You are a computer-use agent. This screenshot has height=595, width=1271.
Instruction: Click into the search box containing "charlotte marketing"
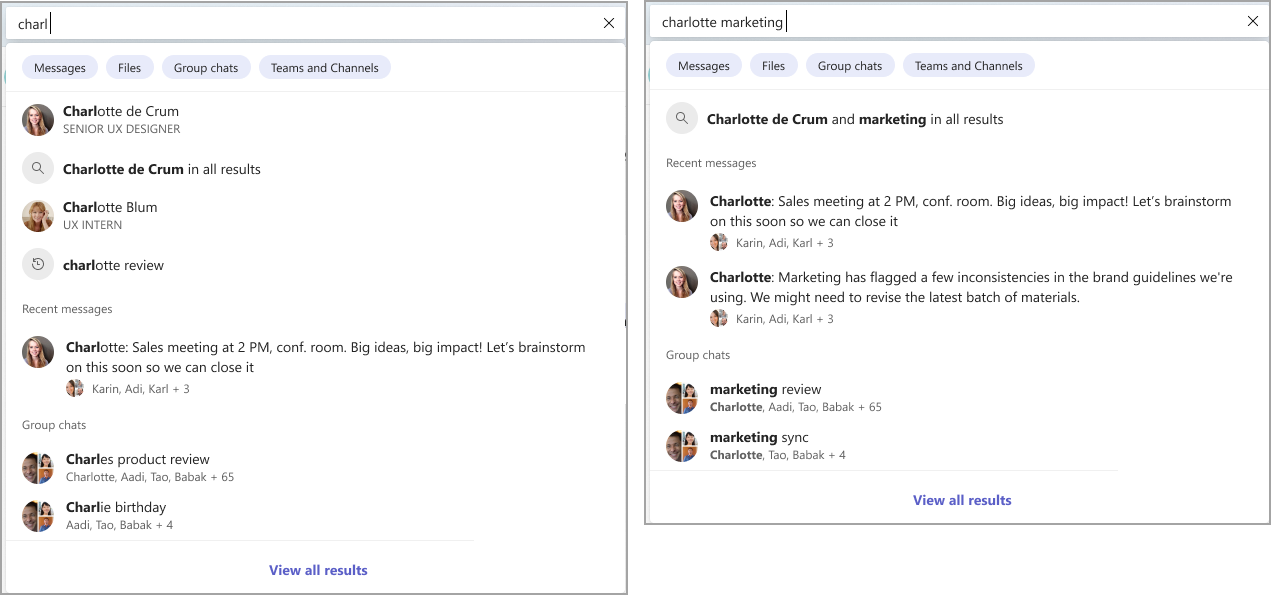pos(950,22)
